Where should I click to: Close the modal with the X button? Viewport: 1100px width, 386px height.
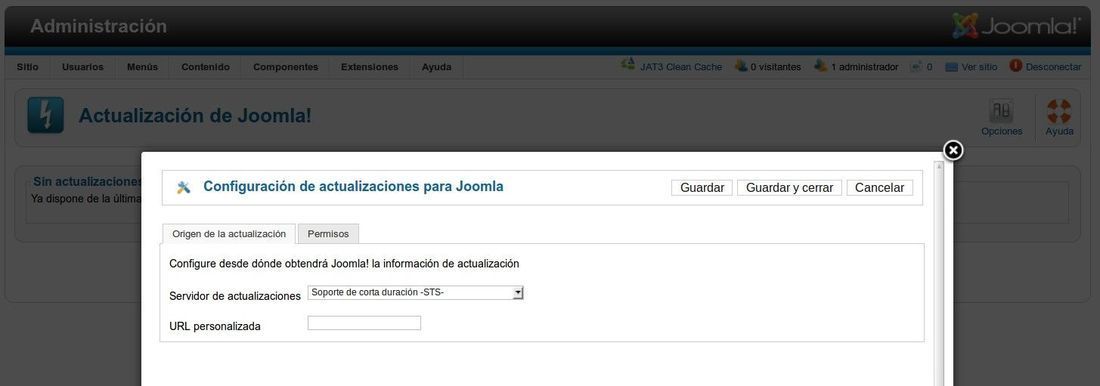(x=953, y=151)
